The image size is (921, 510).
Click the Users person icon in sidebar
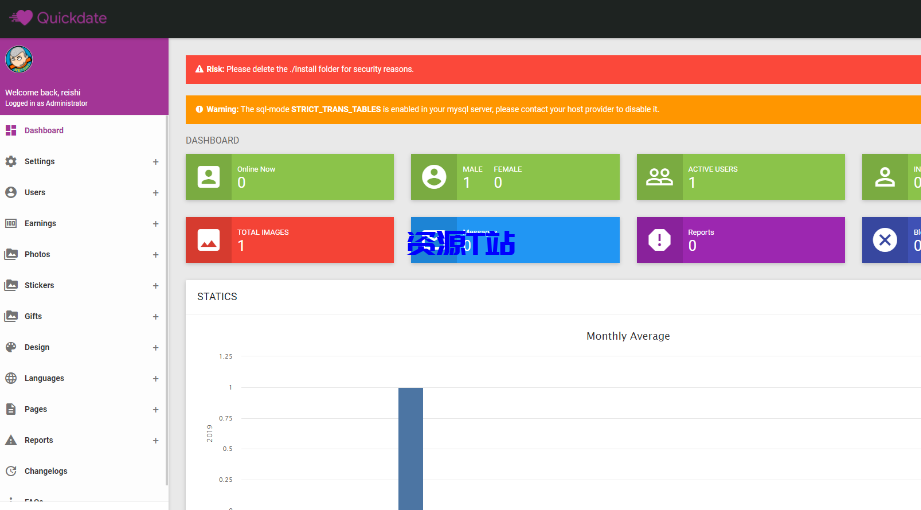11,192
